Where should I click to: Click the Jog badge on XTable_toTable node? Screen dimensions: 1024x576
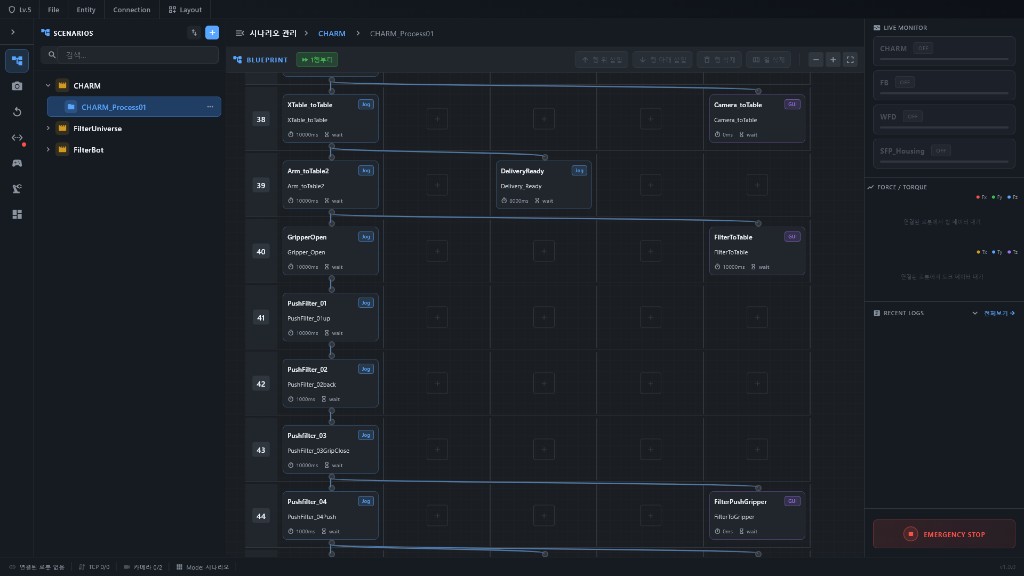pos(366,104)
